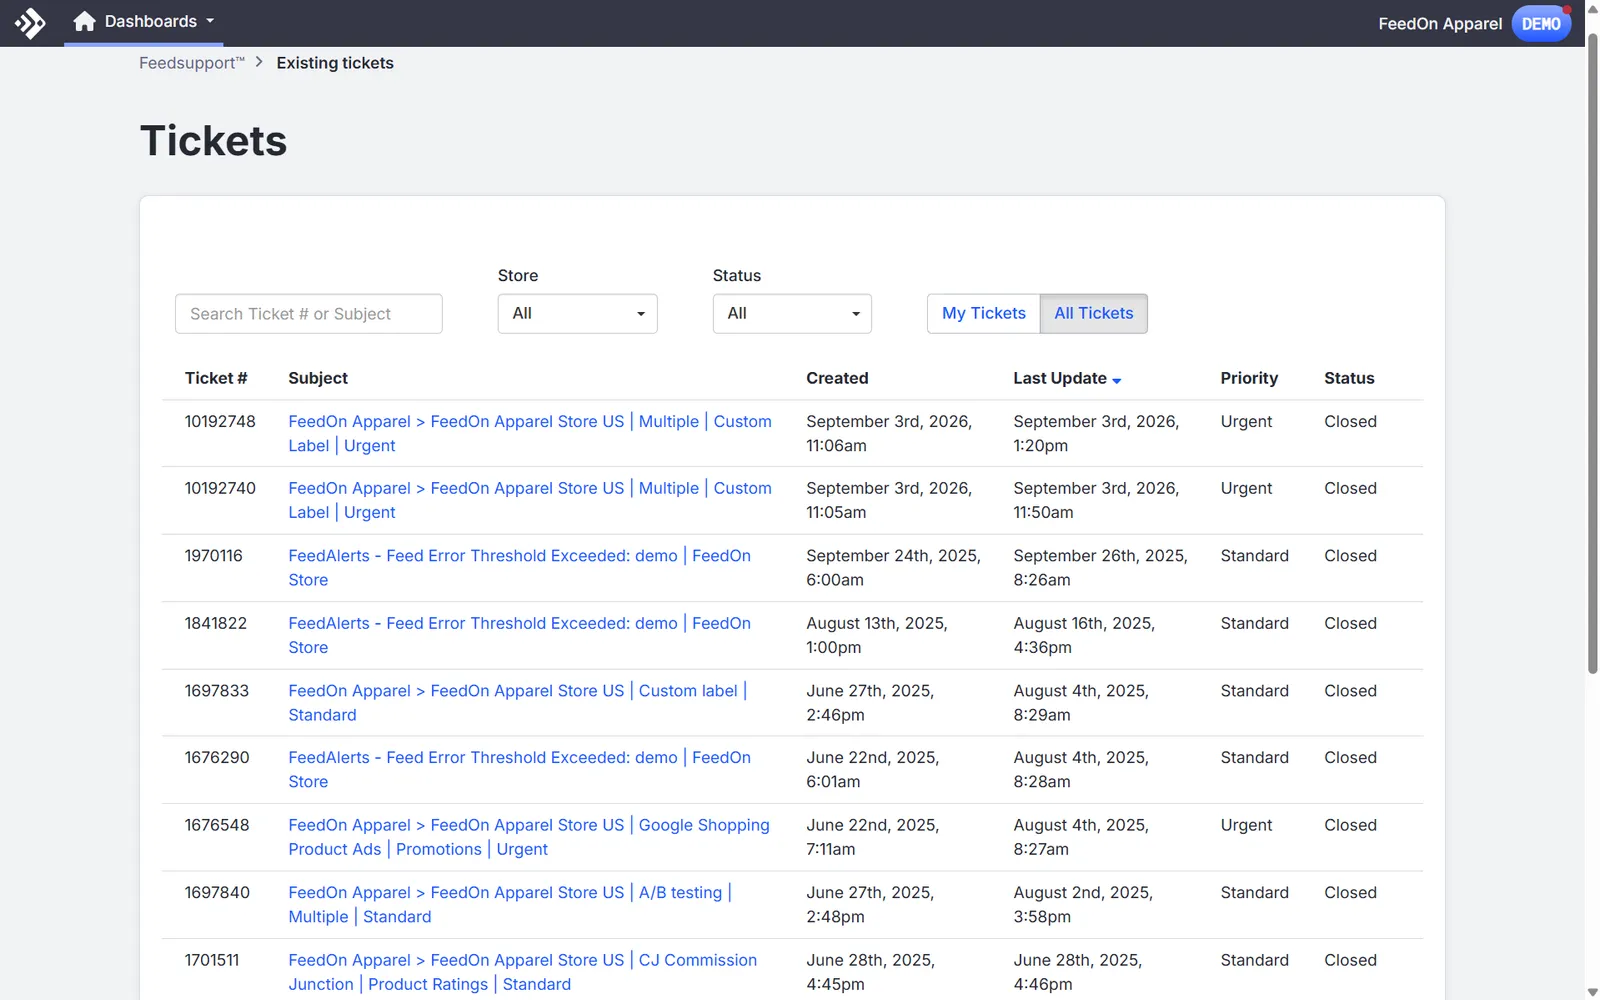Image resolution: width=1600 pixels, height=1000 pixels.
Task: Open ticket 1841822 FeedAlerts link
Action: click(x=519, y=635)
